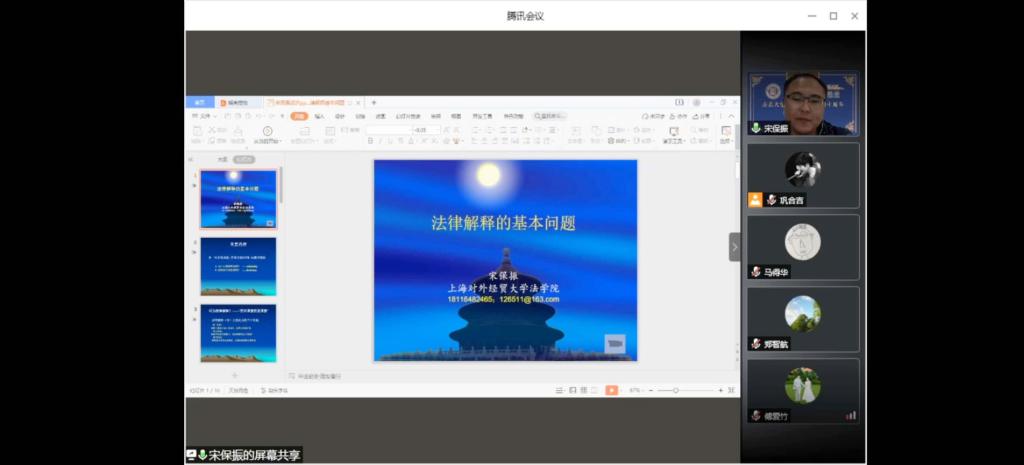The width and height of the screenshot is (1024, 465).
Task: Click zoom in plus icon in status bar
Action: point(720,390)
